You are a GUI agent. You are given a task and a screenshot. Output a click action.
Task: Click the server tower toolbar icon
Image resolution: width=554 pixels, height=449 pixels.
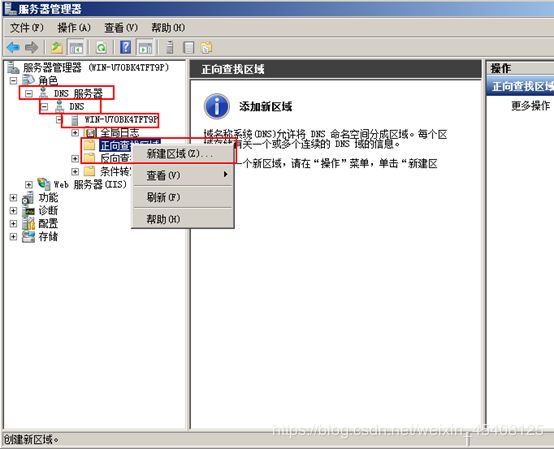coord(170,47)
